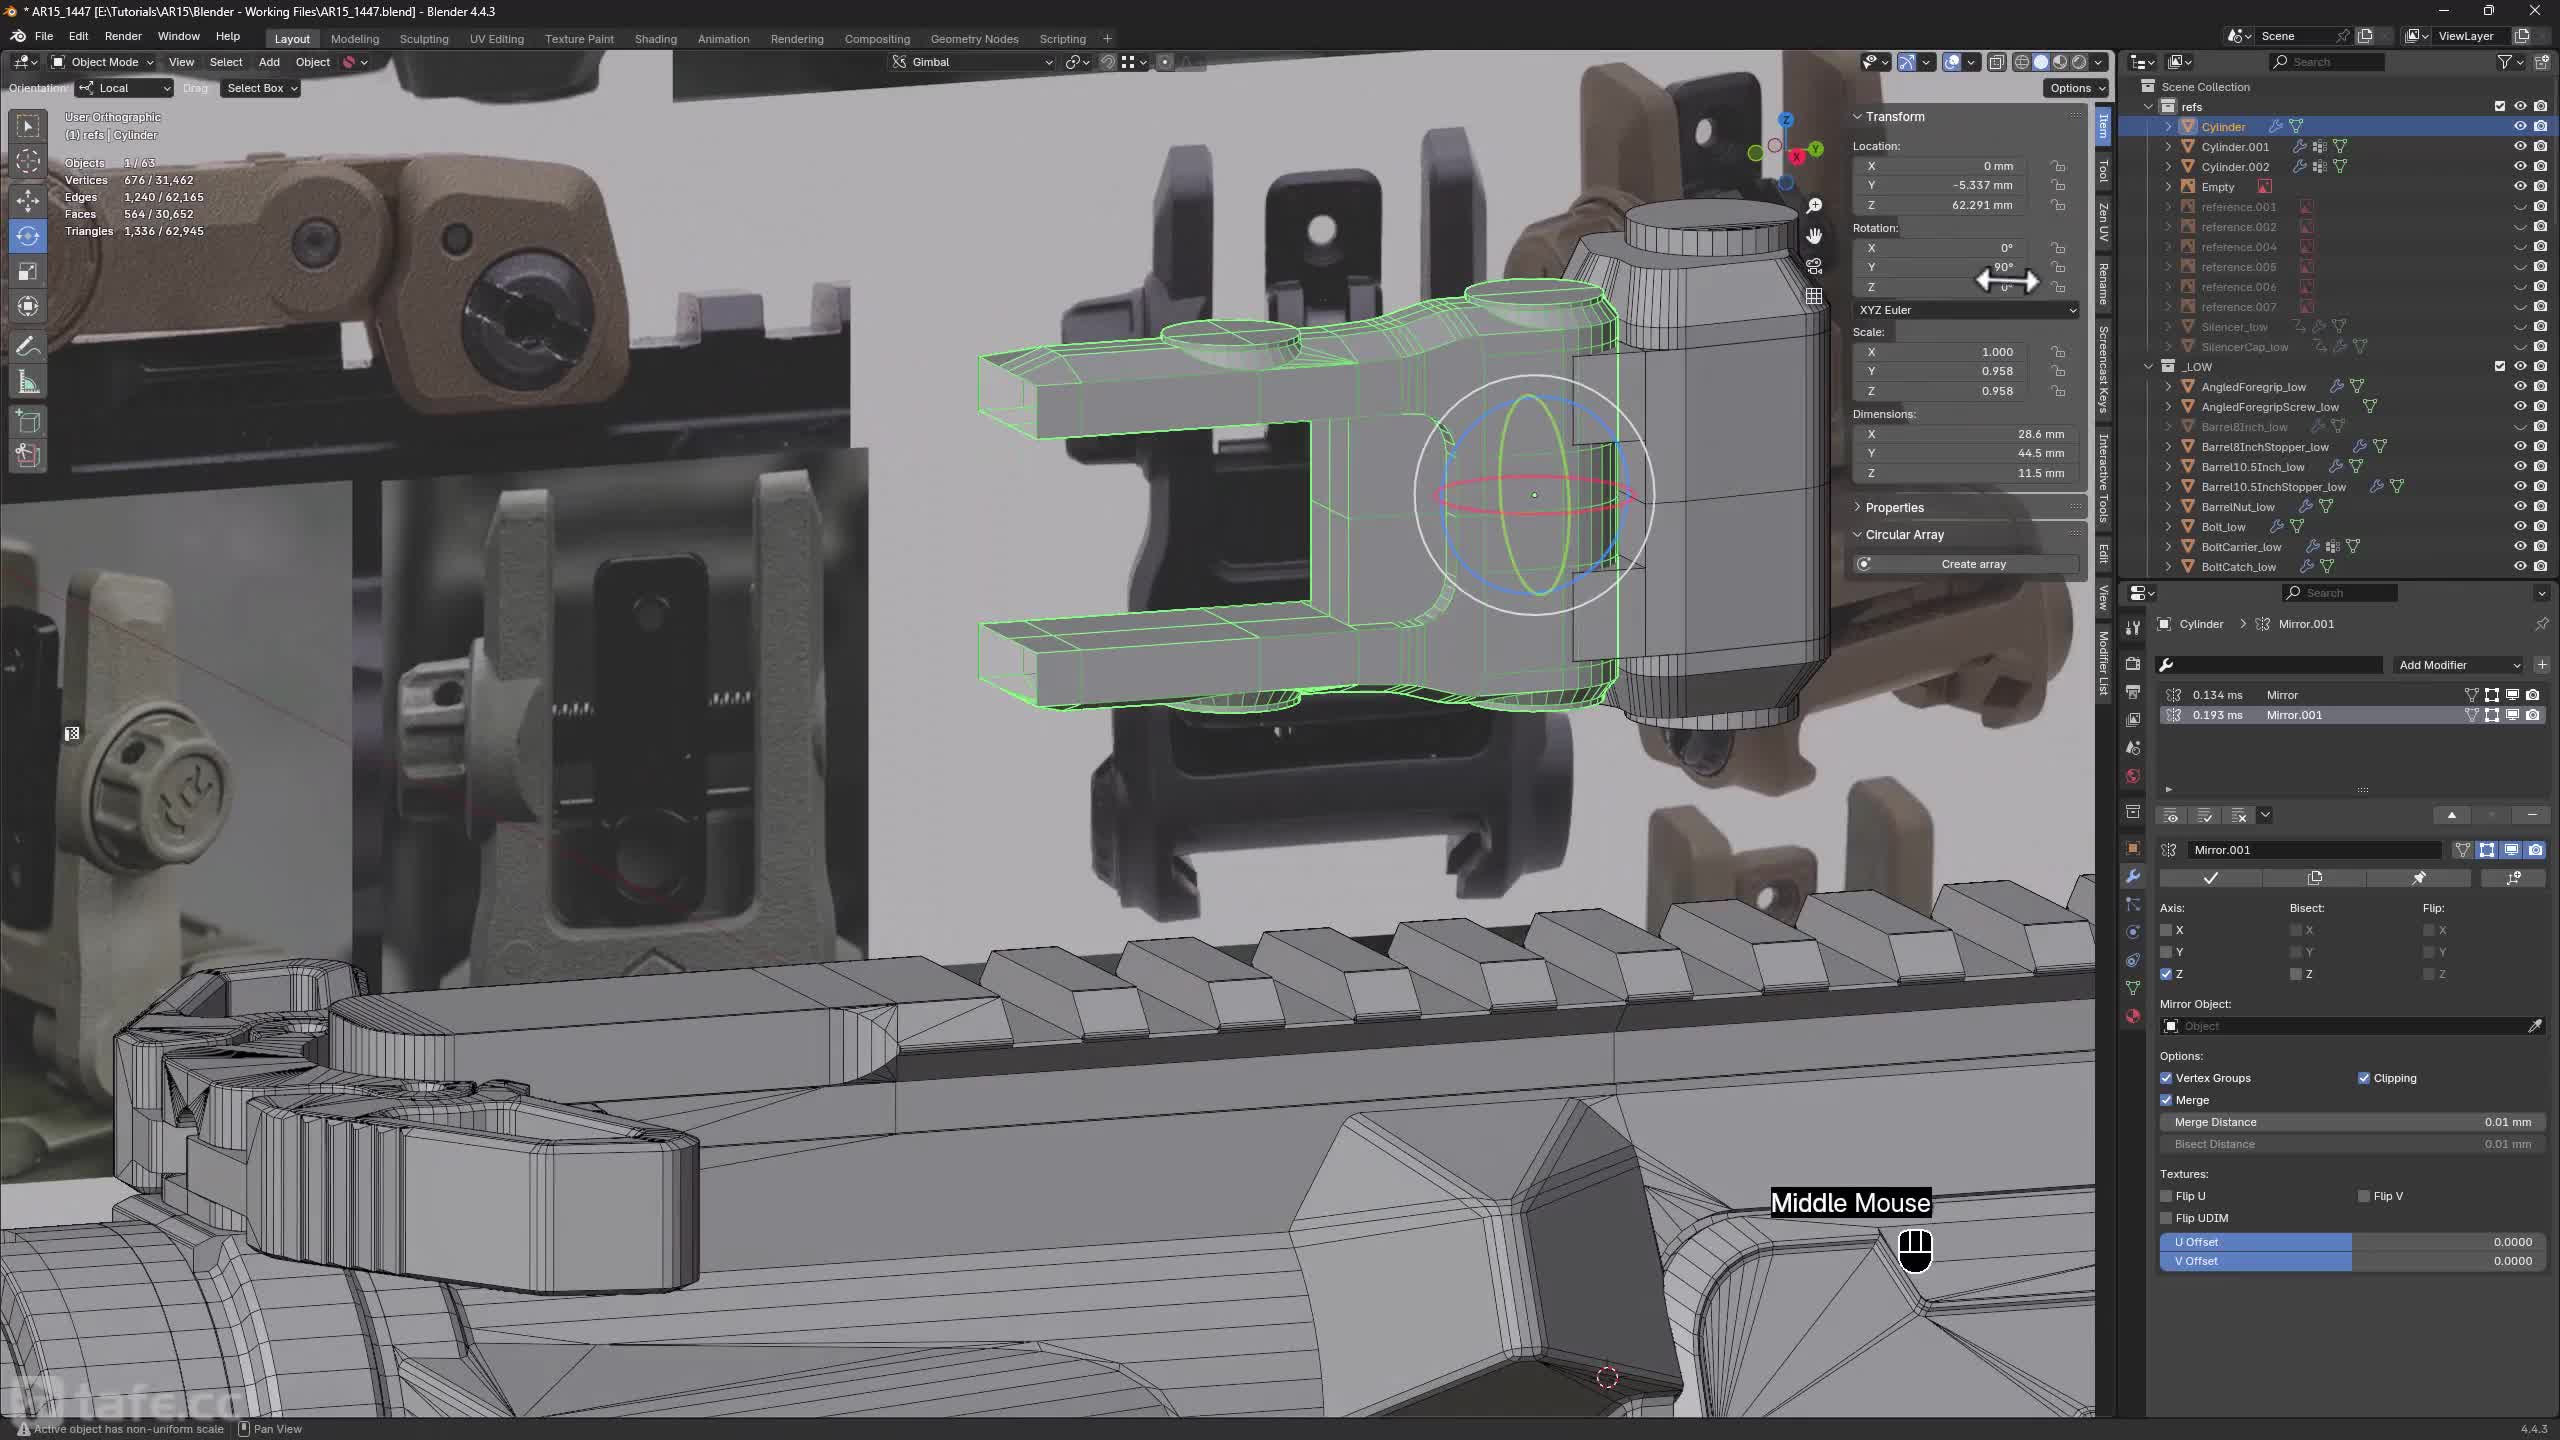Click the Create array button
Viewport: 2560px width, 1440px height.
(1966, 564)
